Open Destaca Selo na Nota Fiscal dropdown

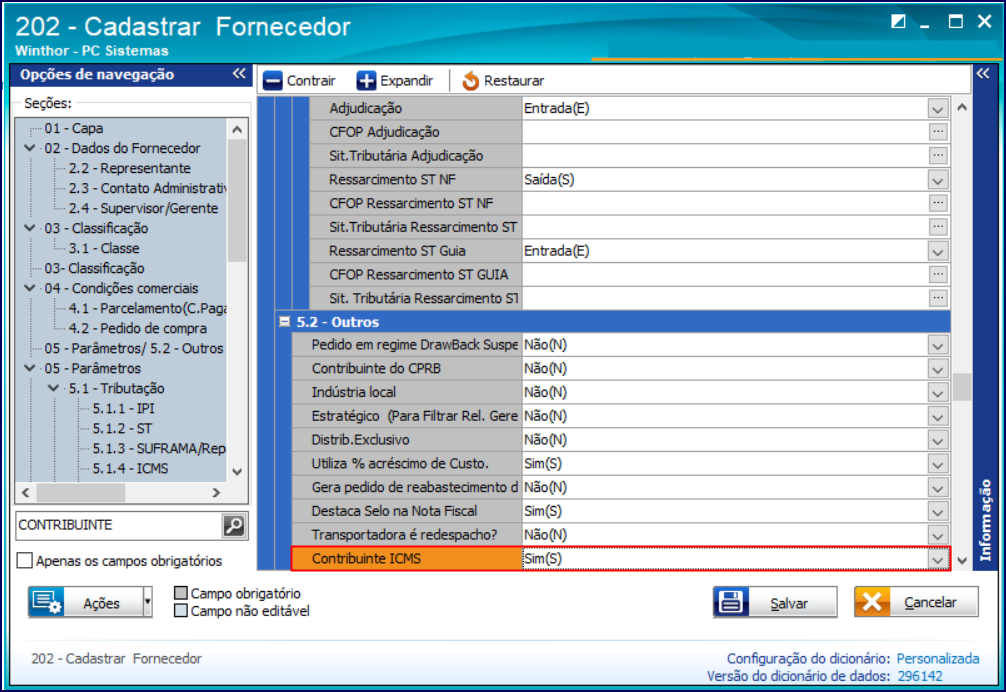(938, 511)
